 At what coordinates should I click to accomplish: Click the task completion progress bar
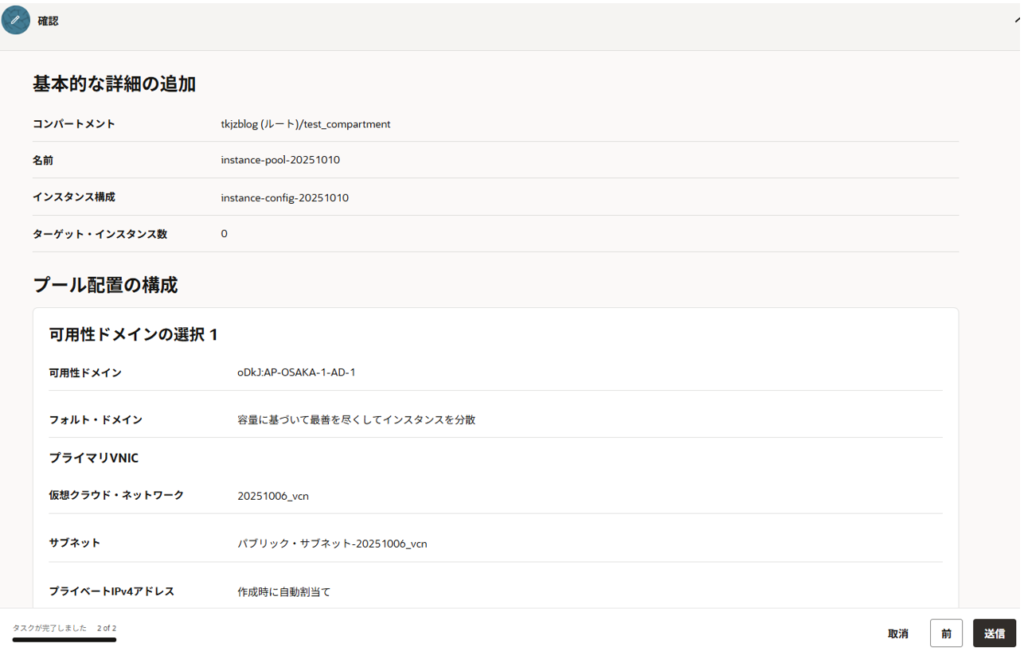click(x=64, y=639)
